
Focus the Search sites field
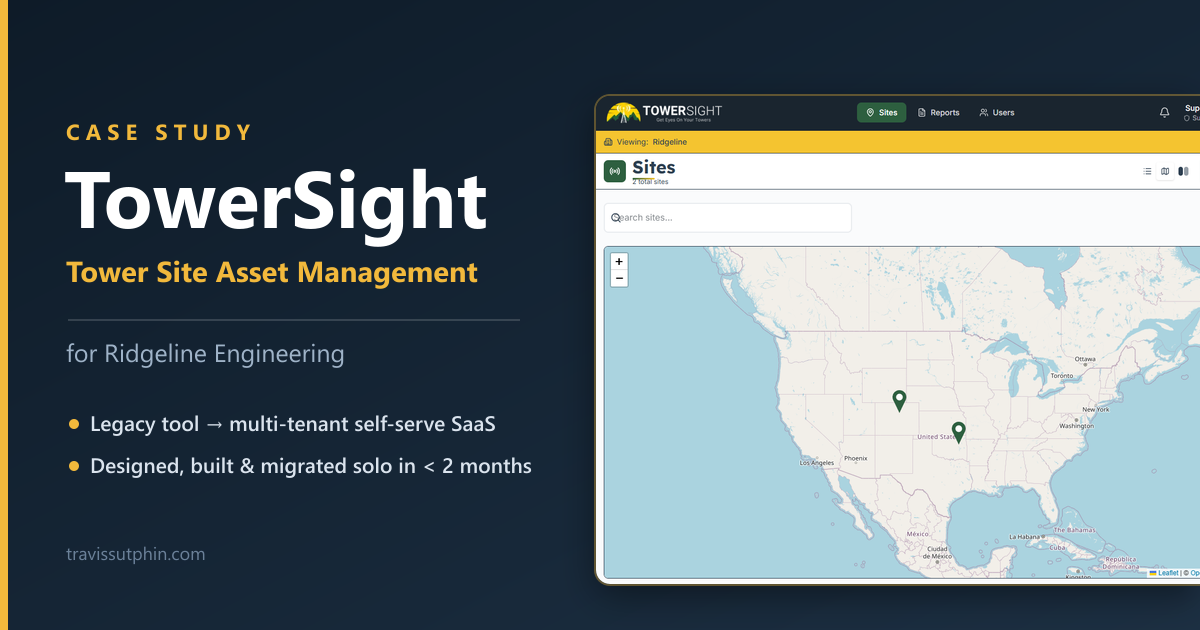(x=728, y=217)
